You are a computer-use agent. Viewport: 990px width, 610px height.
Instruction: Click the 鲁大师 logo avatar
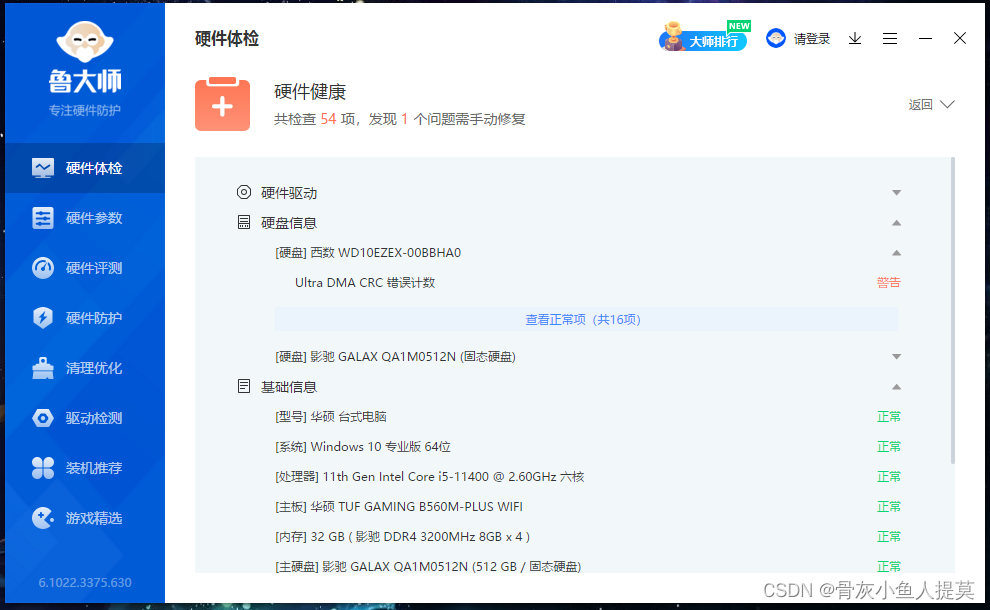pos(85,42)
